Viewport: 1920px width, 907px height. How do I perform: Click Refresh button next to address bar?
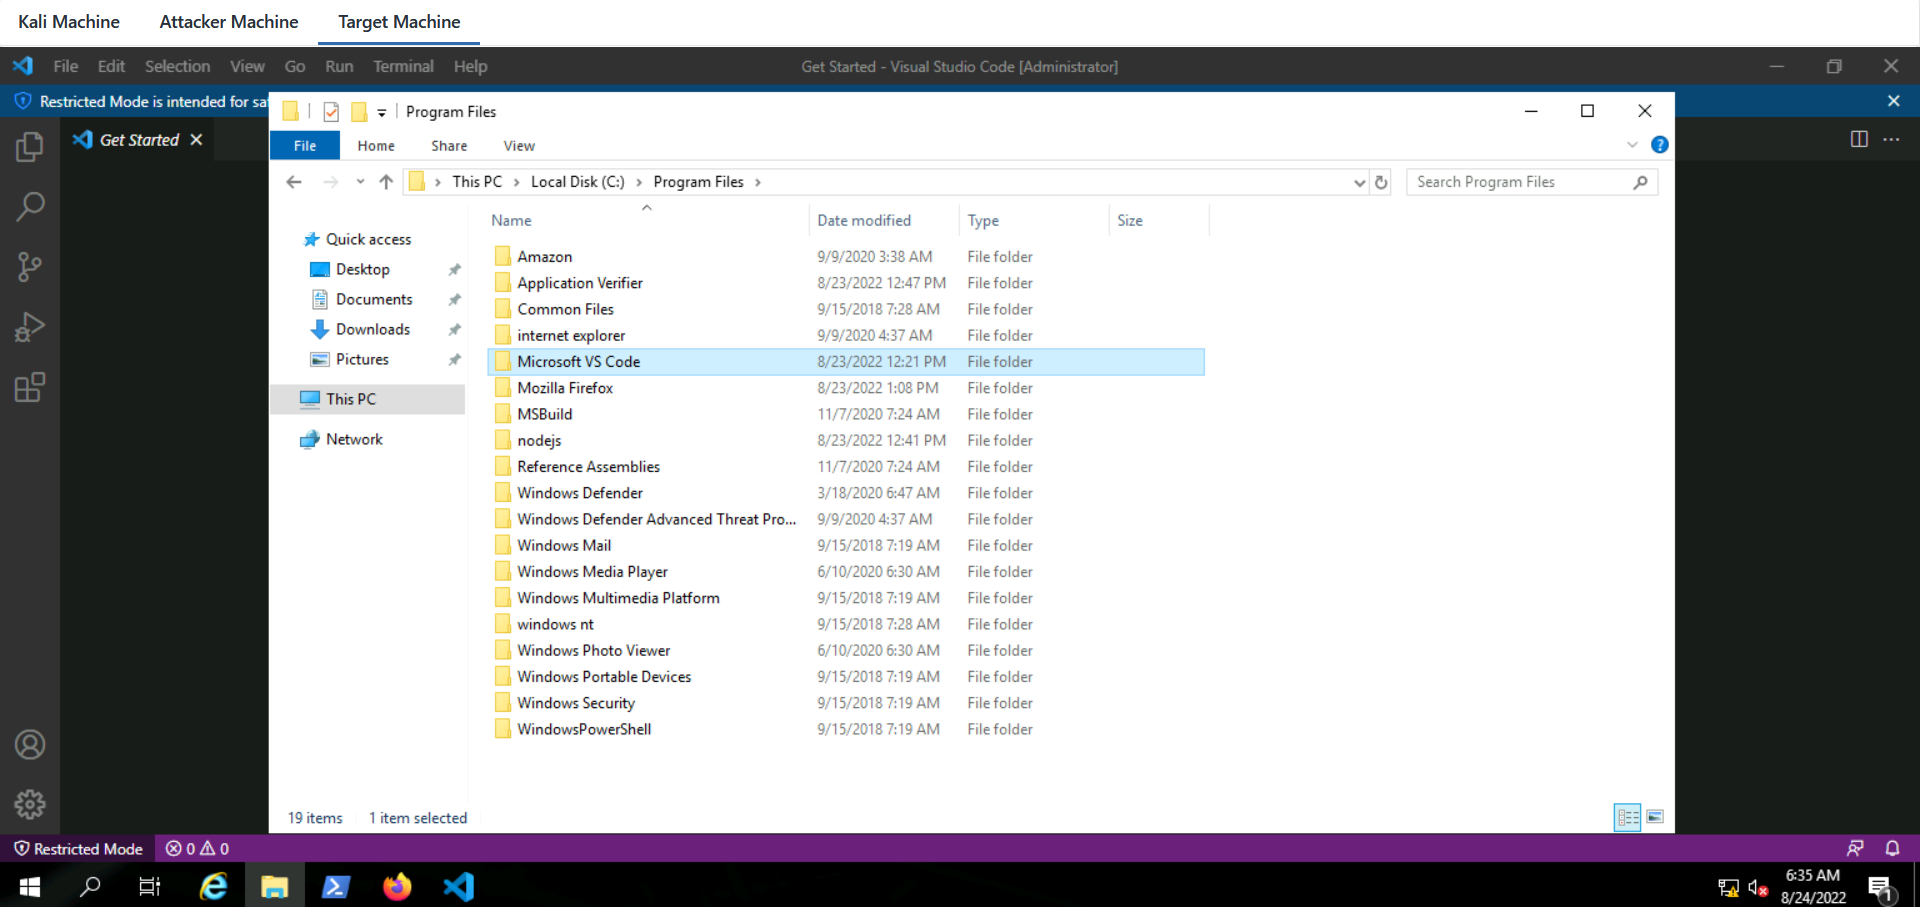coord(1381,182)
